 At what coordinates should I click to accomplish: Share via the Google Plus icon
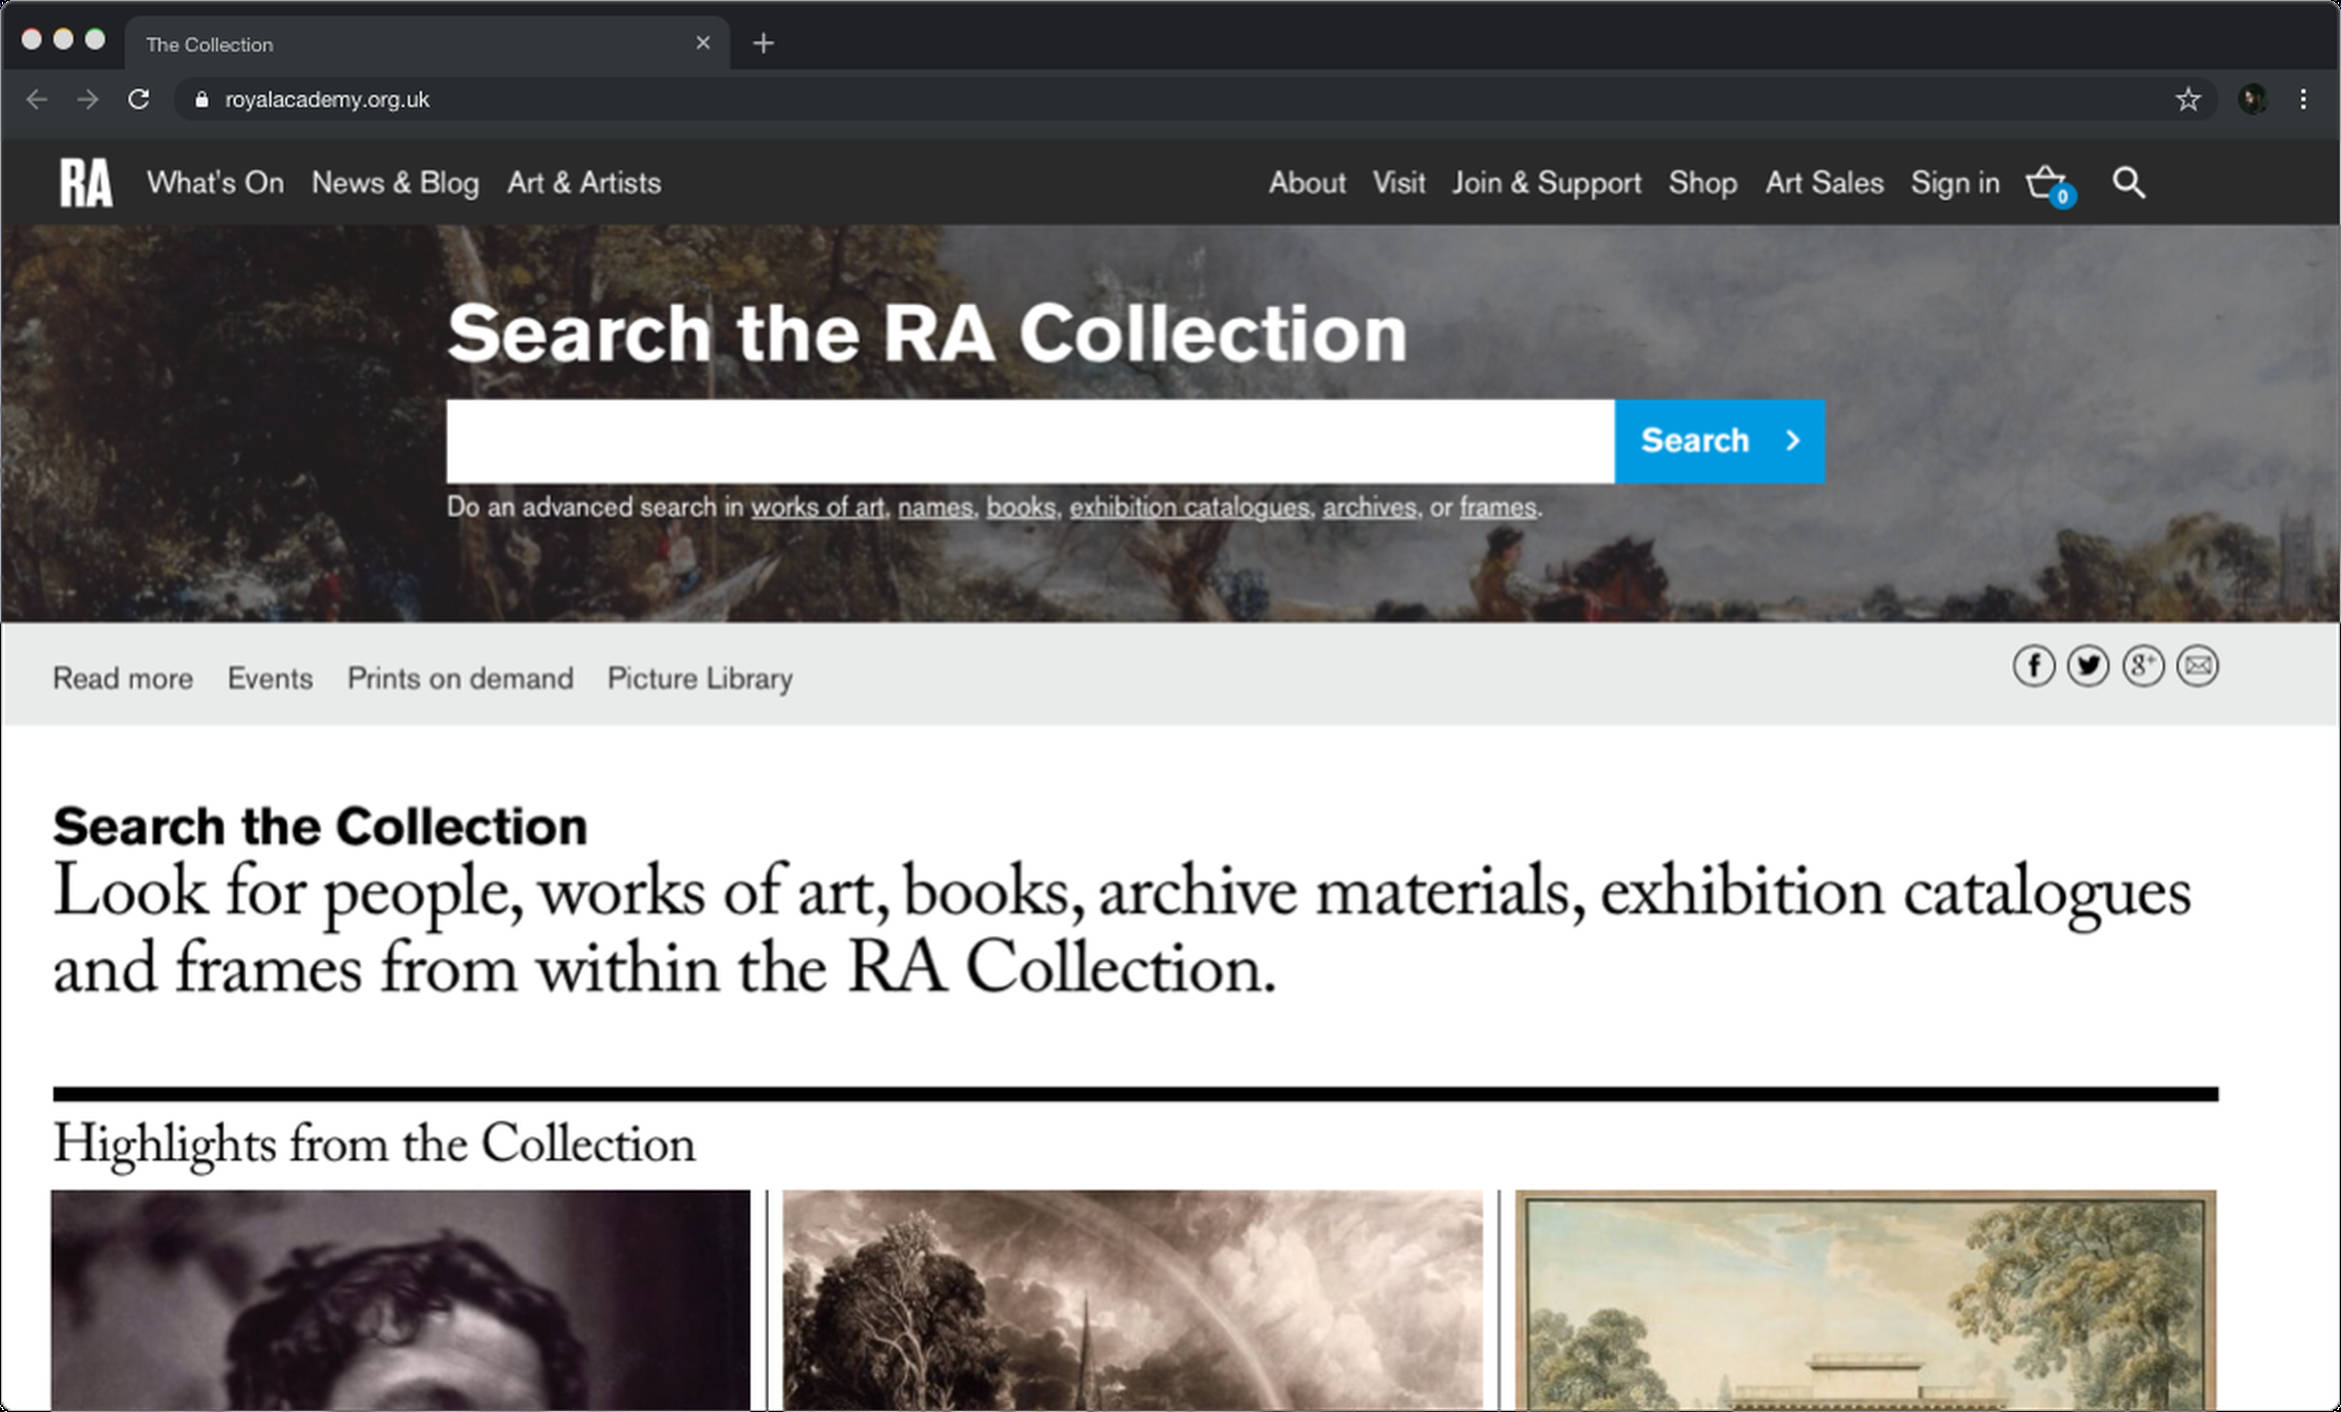[x=2143, y=666]
